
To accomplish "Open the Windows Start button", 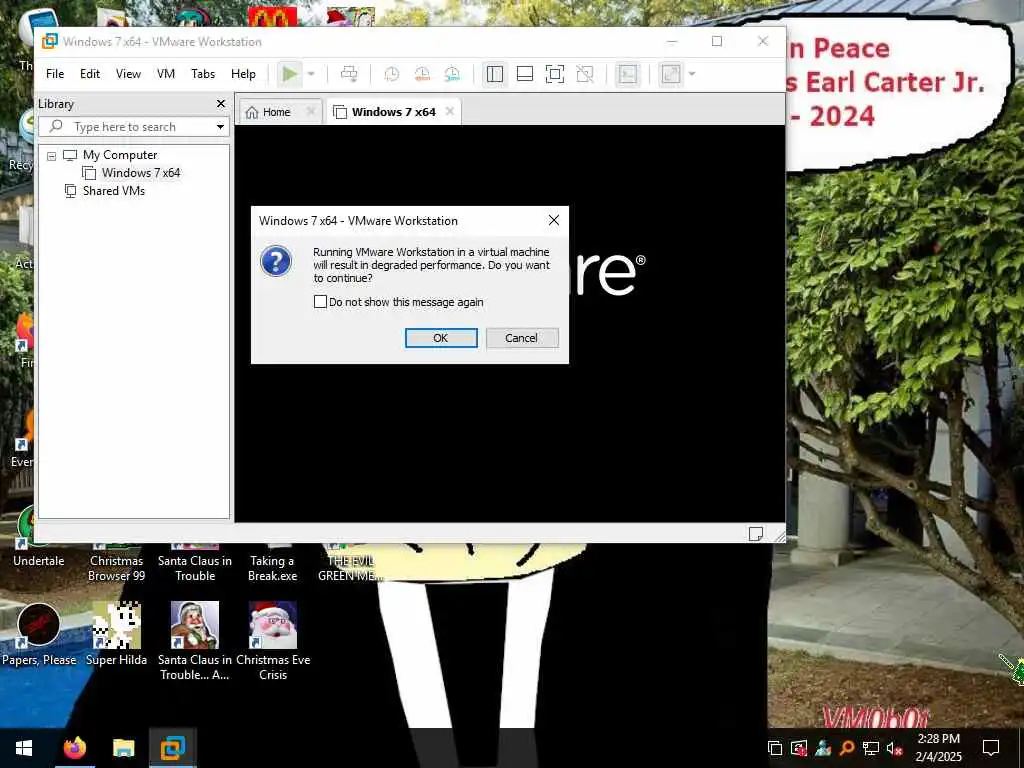I will [x=24, y=748].
